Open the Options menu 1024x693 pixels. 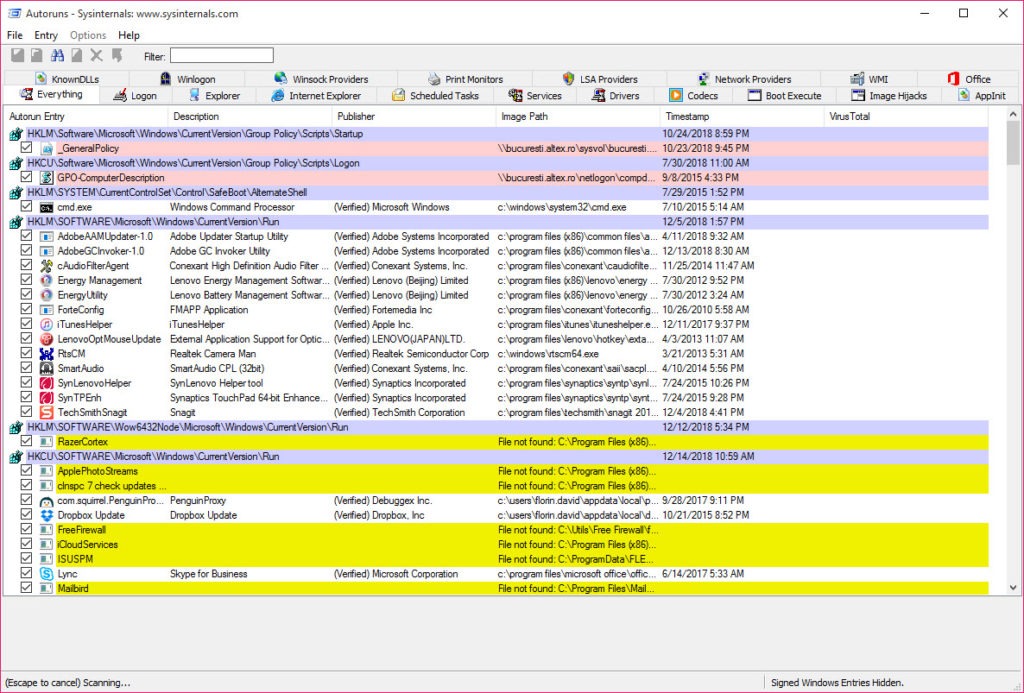pos(88,35)
